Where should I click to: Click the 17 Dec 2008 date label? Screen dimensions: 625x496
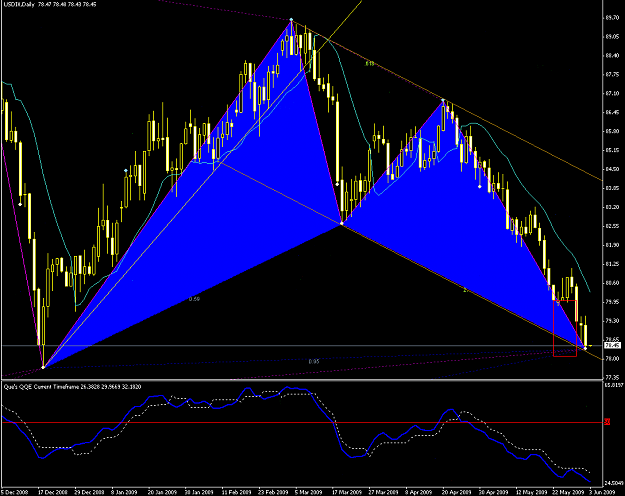(53, 492)
